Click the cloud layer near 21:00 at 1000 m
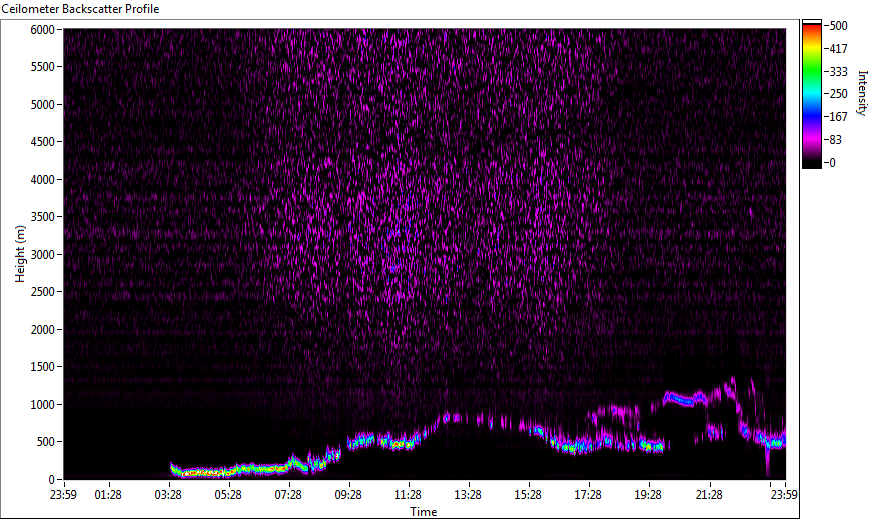 pos(688,398)
